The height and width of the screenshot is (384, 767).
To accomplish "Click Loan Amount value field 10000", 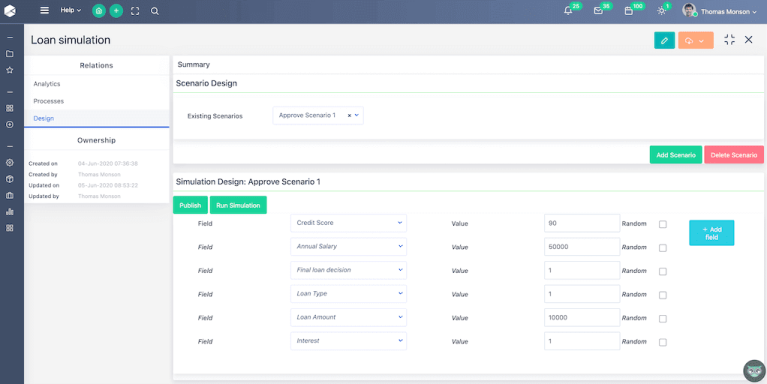I will tap(582, 317).
